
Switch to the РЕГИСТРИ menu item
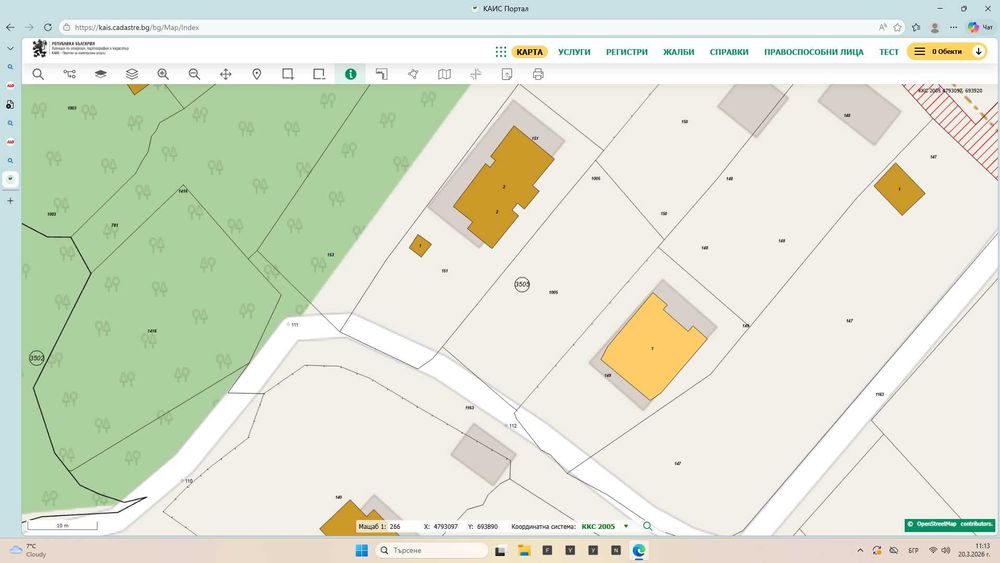627,52
